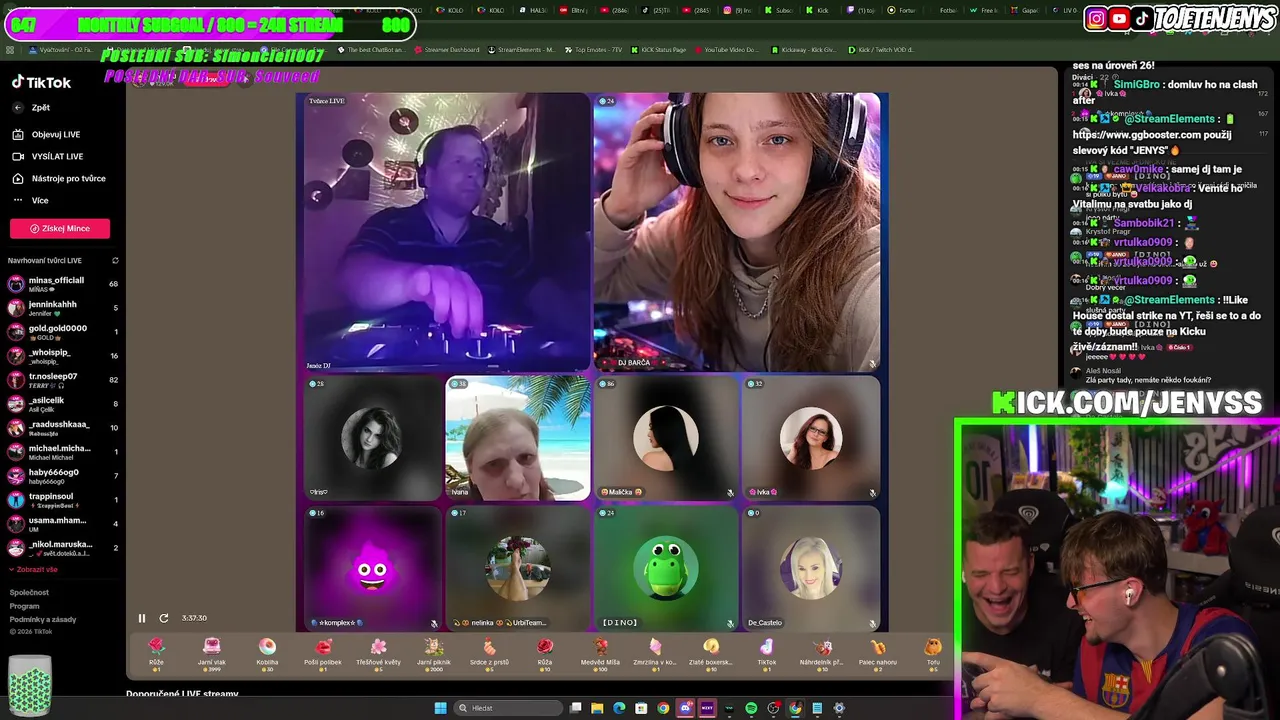Reload the live stream player
The height and width of the screenshot is (720, 1280).
pyautogui.click(x=164, y=618)
